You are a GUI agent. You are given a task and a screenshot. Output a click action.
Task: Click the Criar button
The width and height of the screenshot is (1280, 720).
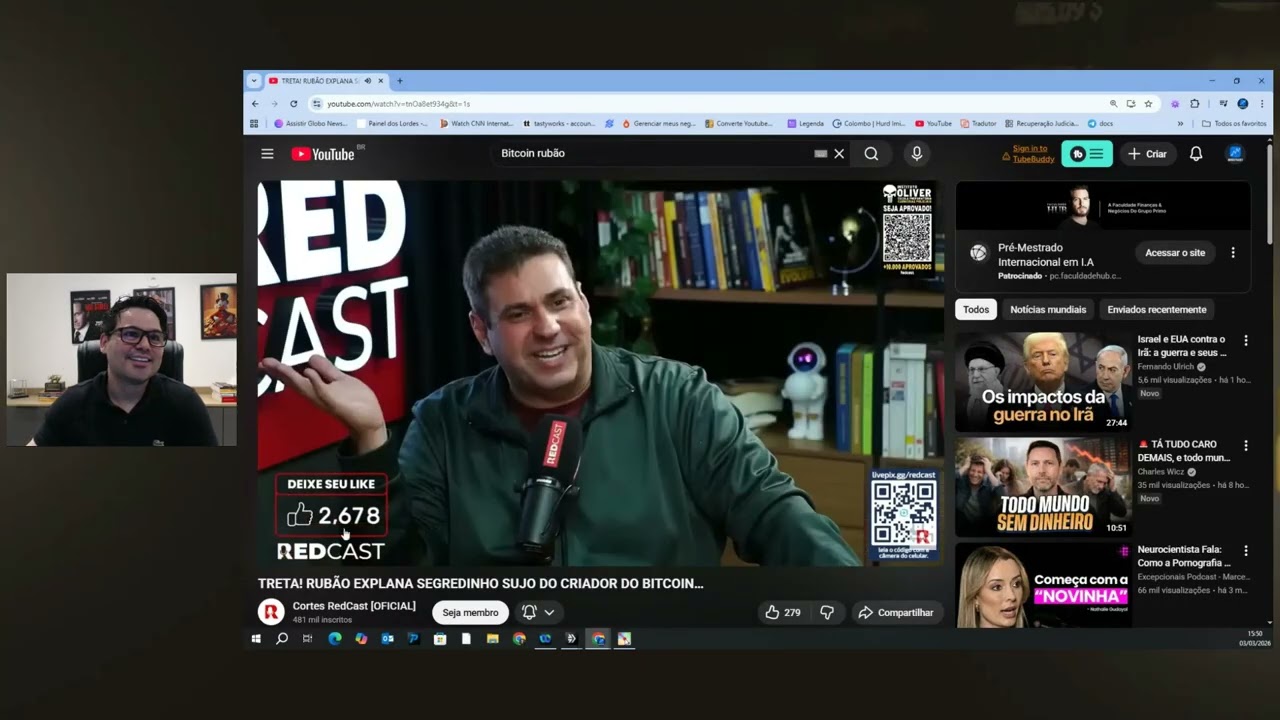click(x=1147, y=154)
